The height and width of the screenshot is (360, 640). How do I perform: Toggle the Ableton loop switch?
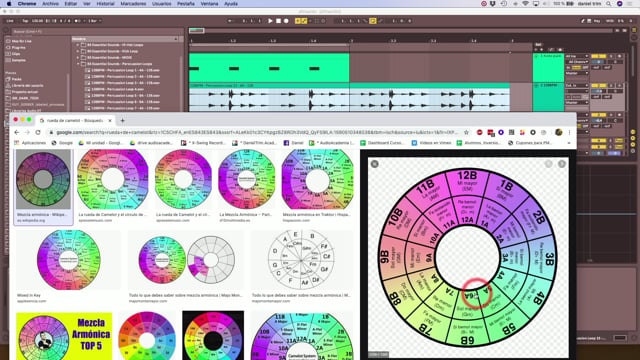coord(373,21)
